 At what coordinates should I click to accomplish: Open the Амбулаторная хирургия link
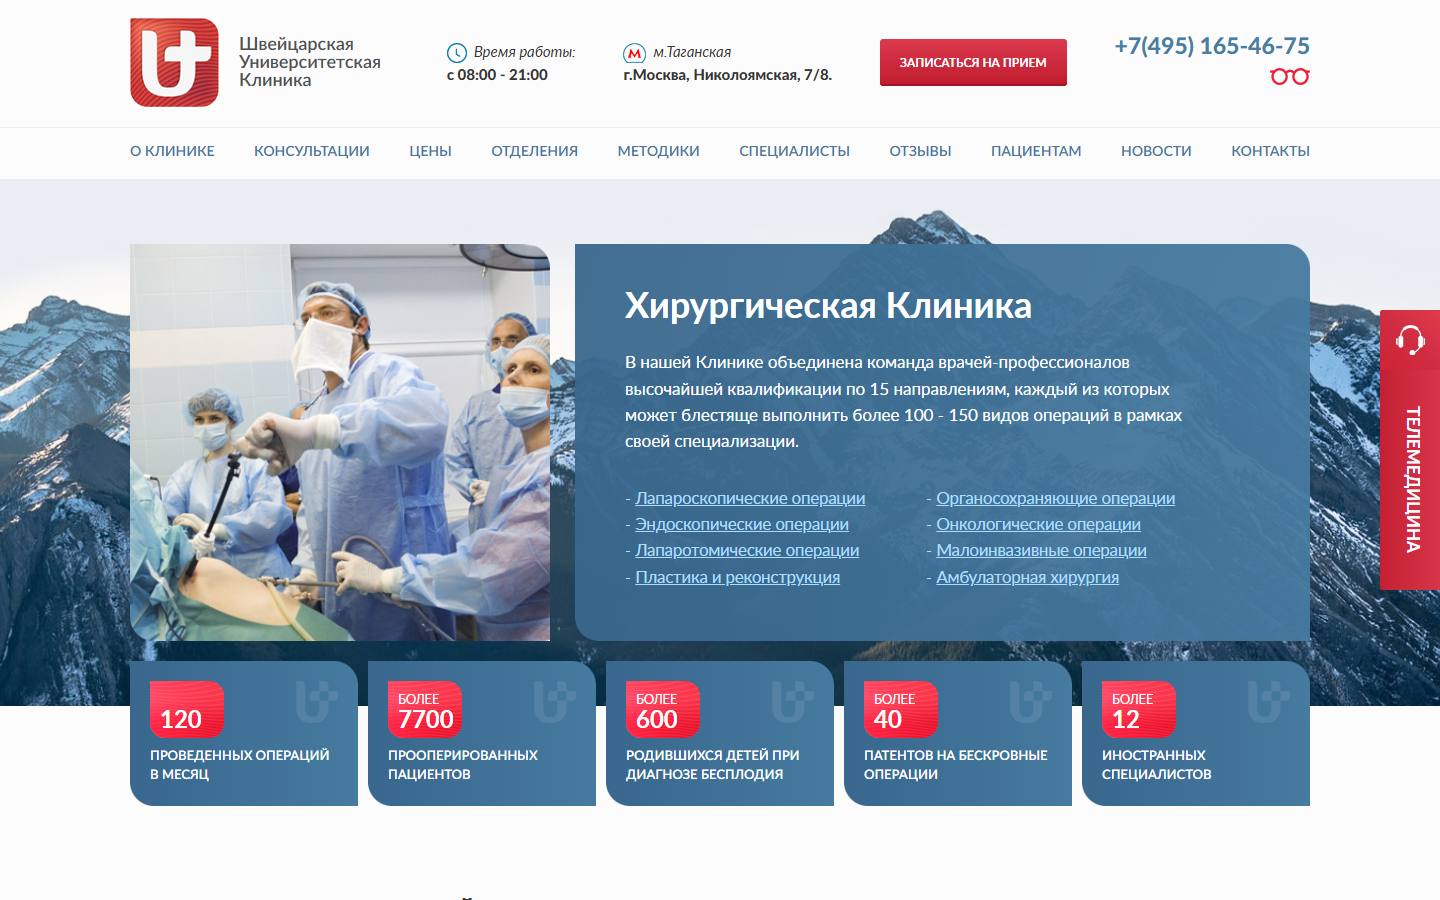tap(1027, 577)
